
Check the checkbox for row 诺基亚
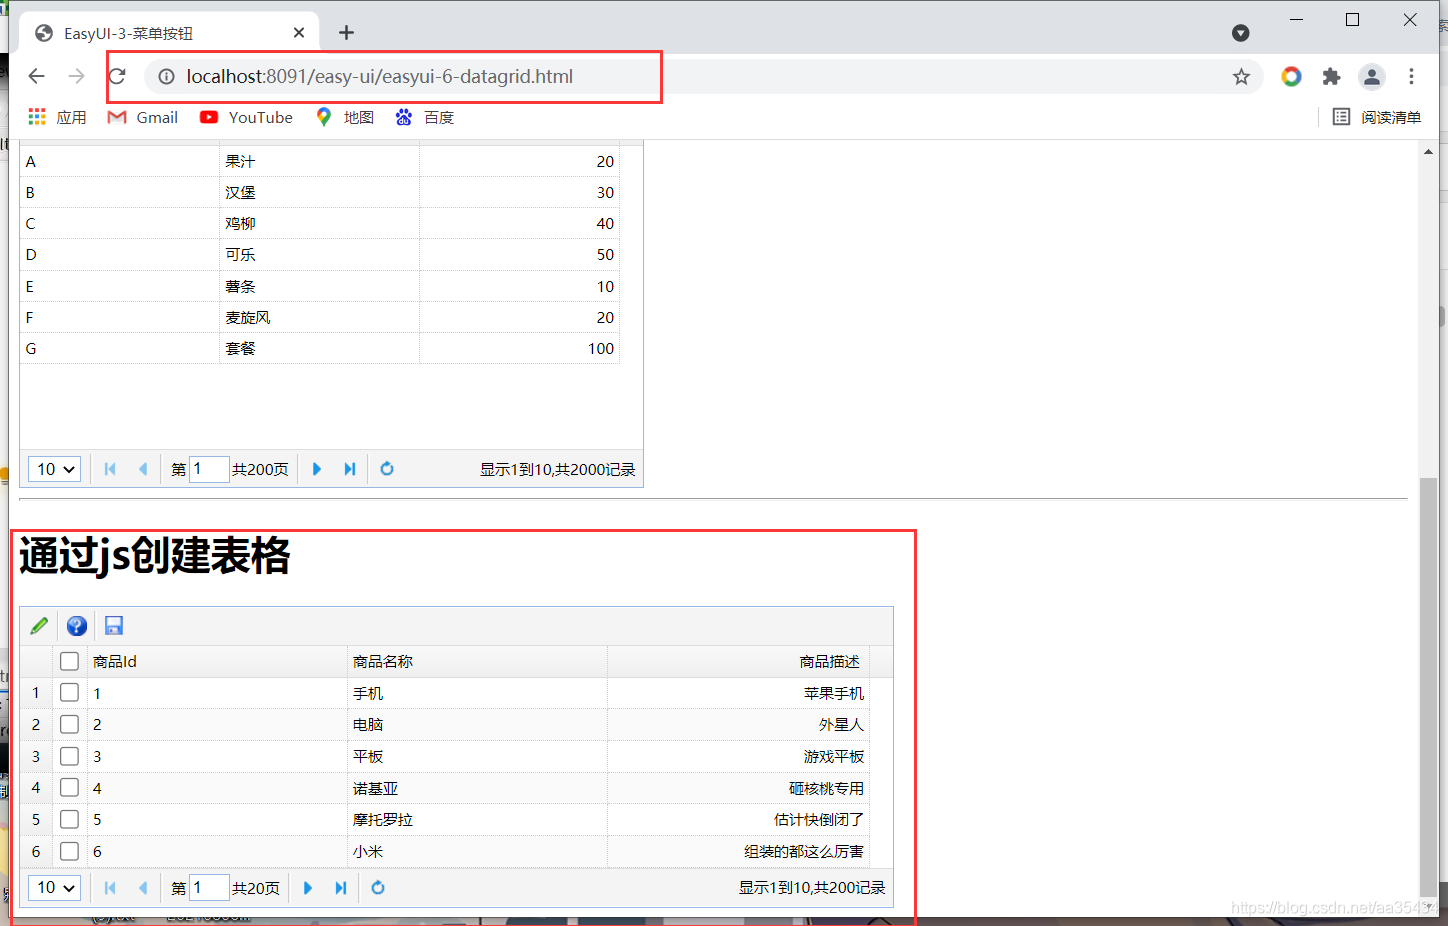[69, 787]
